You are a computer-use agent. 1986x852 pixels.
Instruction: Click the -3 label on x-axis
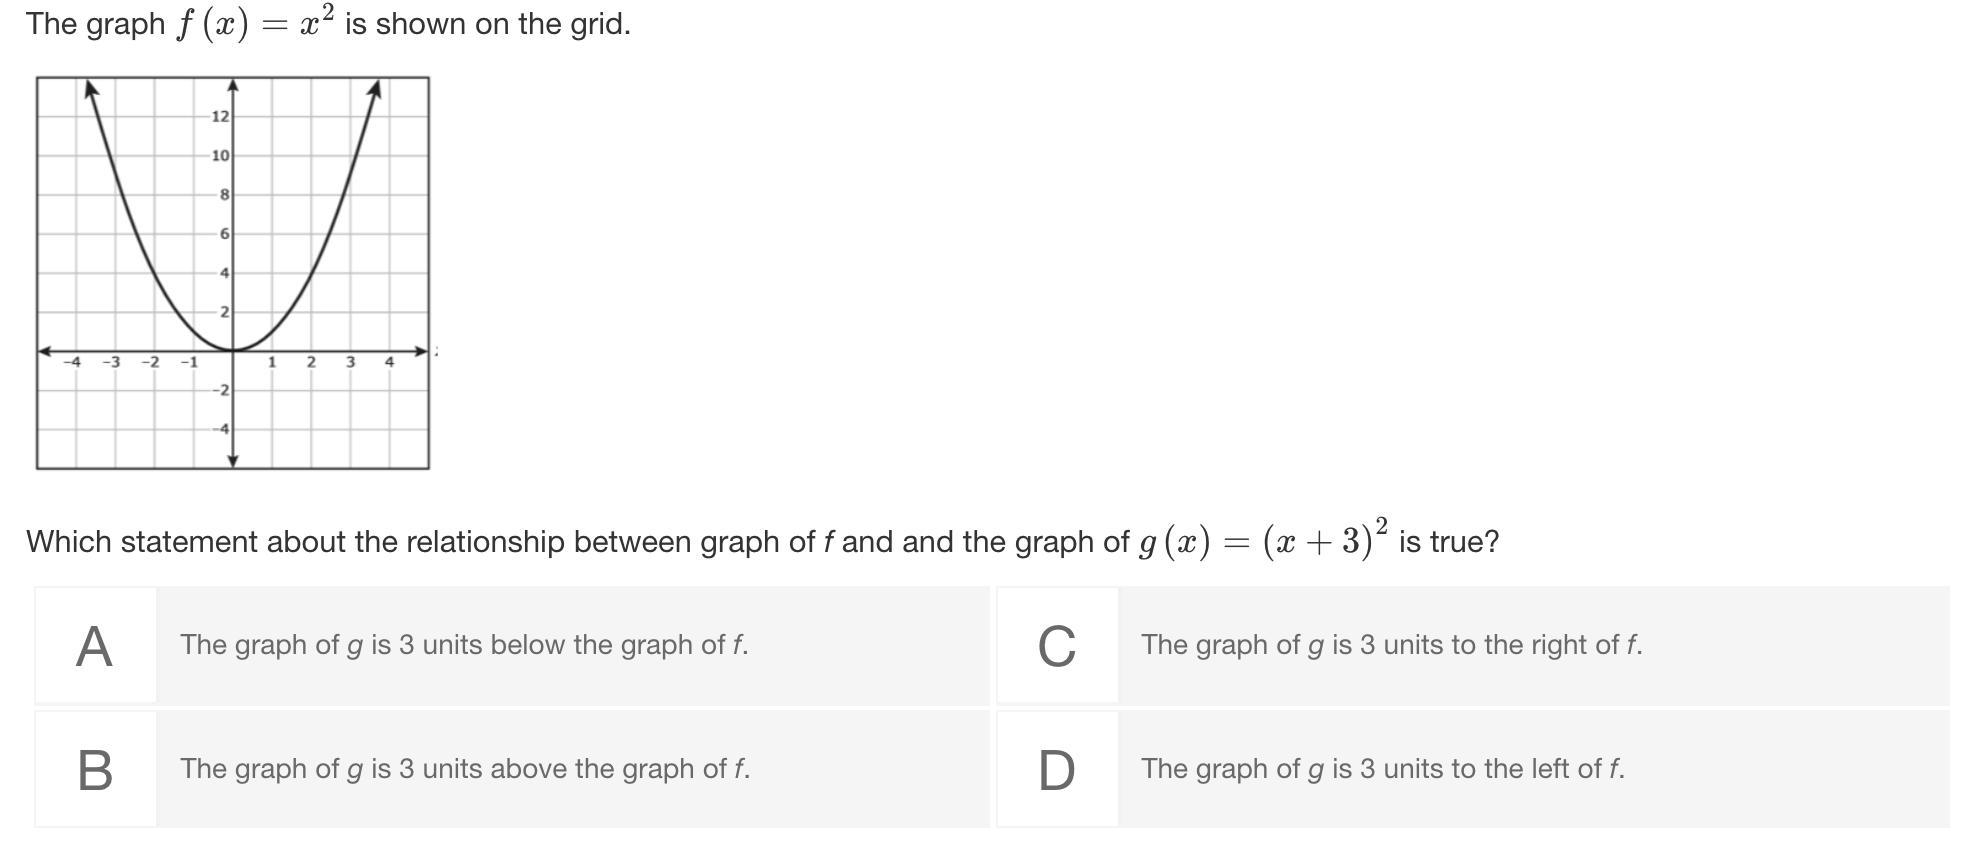(x=111, y=362)
